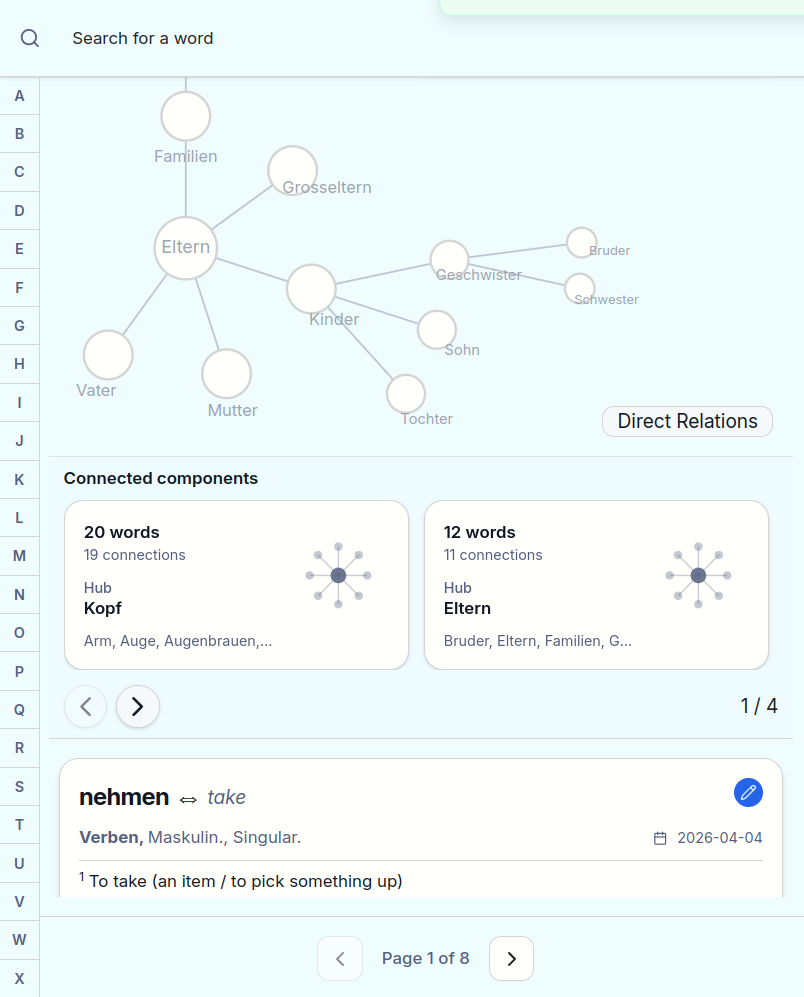The height and width of the screenshot is (997, 804).
Task: Jump to letter S in alphabet index
Action: point(19,786)
